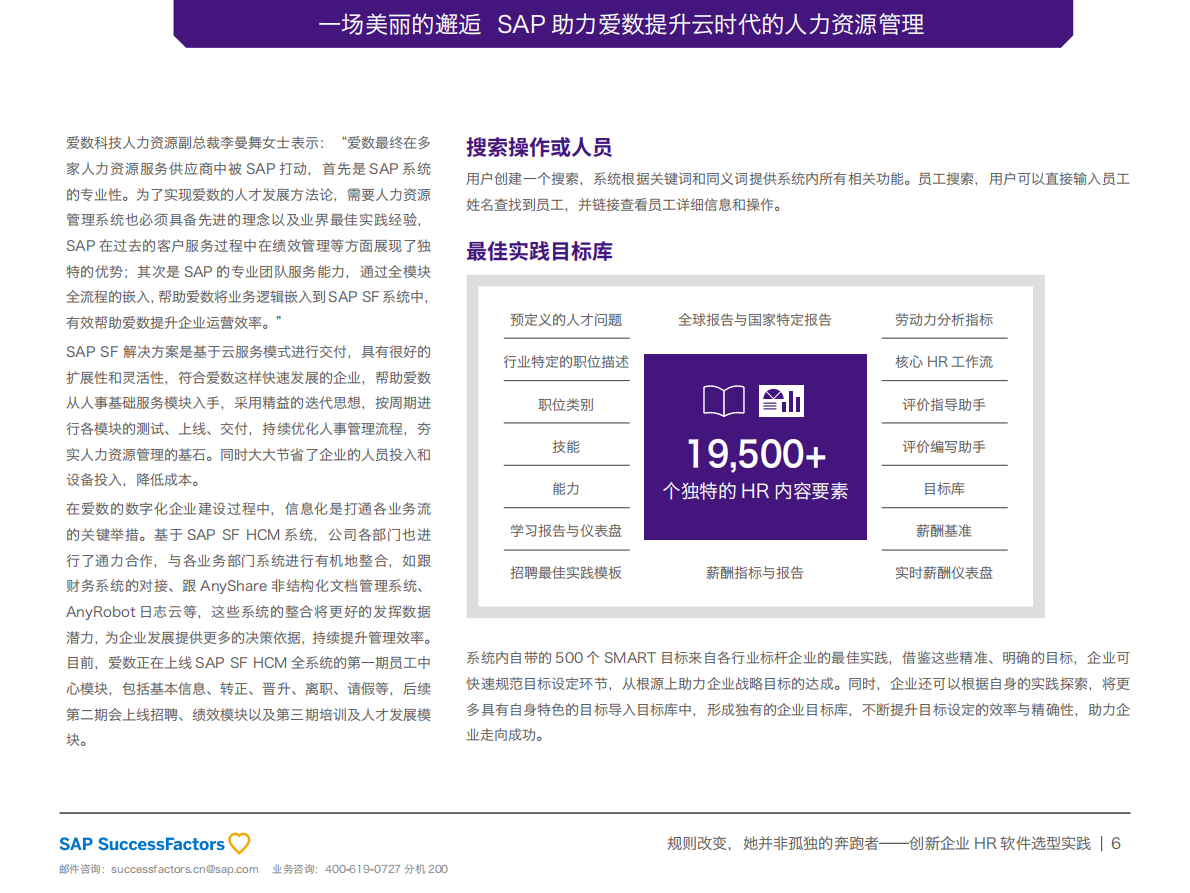Screen dimensions: 1190x893
Task: Click the open book icon in the purple tile
Action: pyautogui.click(x=724, y=399)
